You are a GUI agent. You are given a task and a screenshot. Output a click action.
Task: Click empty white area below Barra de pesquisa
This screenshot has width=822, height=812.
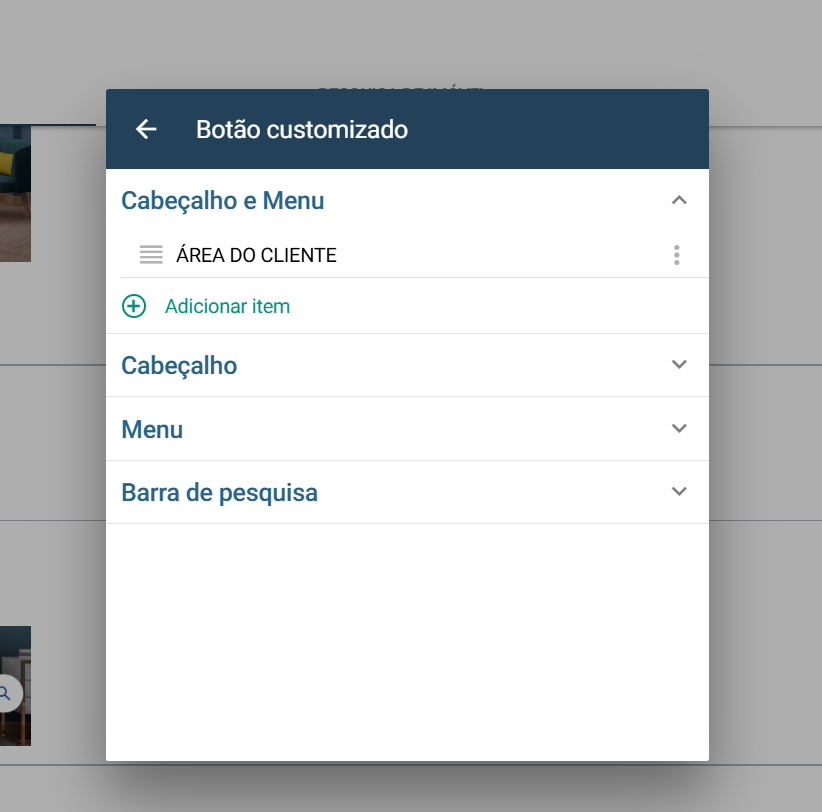point(407,642)
